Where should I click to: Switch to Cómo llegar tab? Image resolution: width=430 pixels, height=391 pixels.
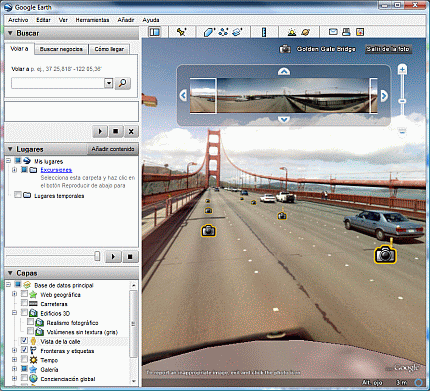coord(109,49)
